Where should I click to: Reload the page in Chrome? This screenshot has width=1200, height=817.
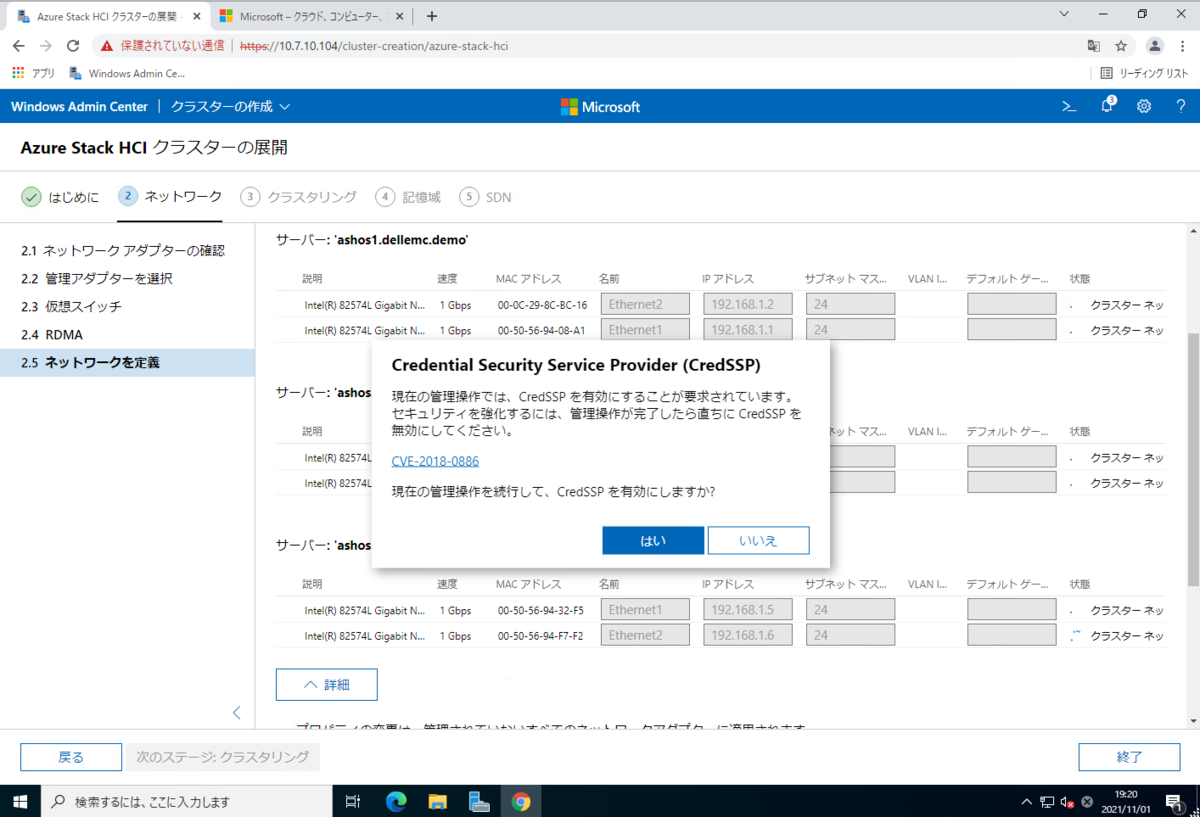tap(73, 46)
